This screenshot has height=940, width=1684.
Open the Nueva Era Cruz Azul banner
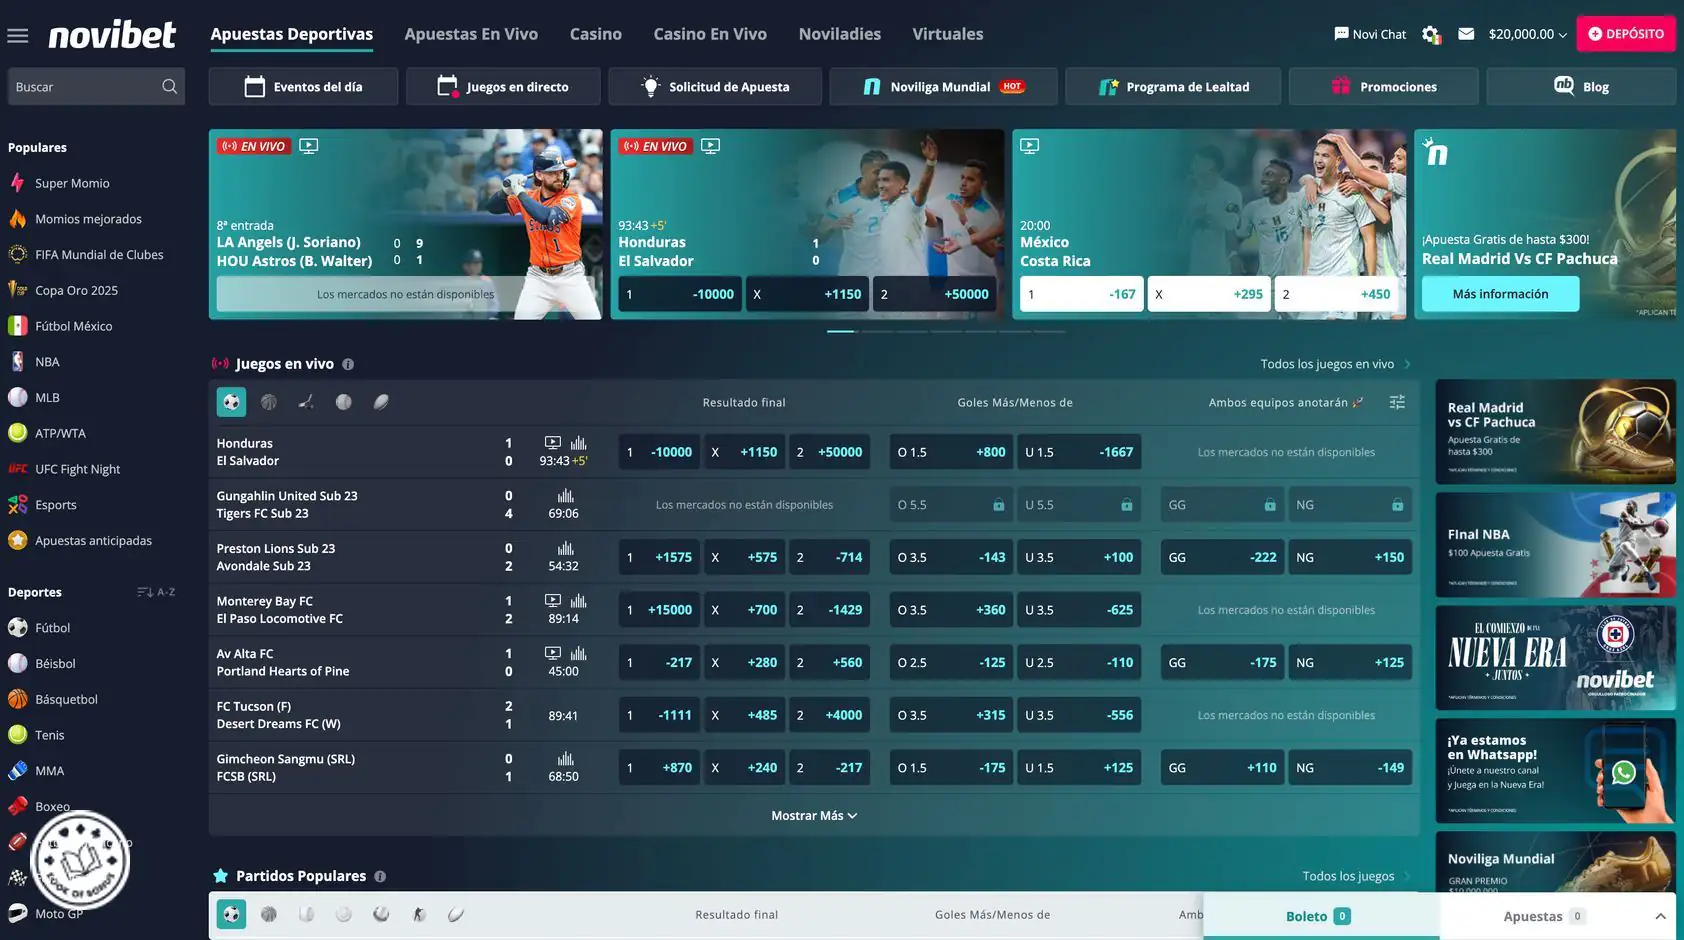(x=1555, y=658)
